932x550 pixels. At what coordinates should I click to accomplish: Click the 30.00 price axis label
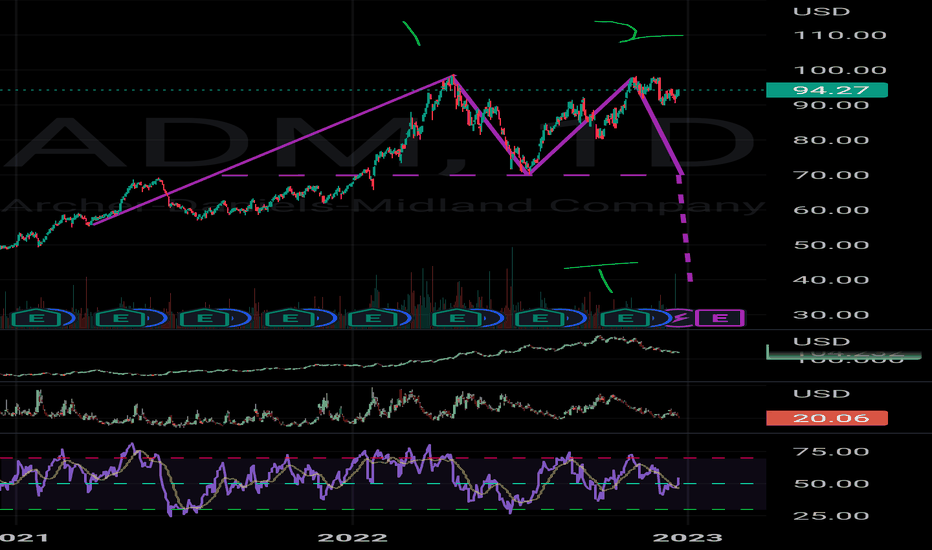point(831,315)
